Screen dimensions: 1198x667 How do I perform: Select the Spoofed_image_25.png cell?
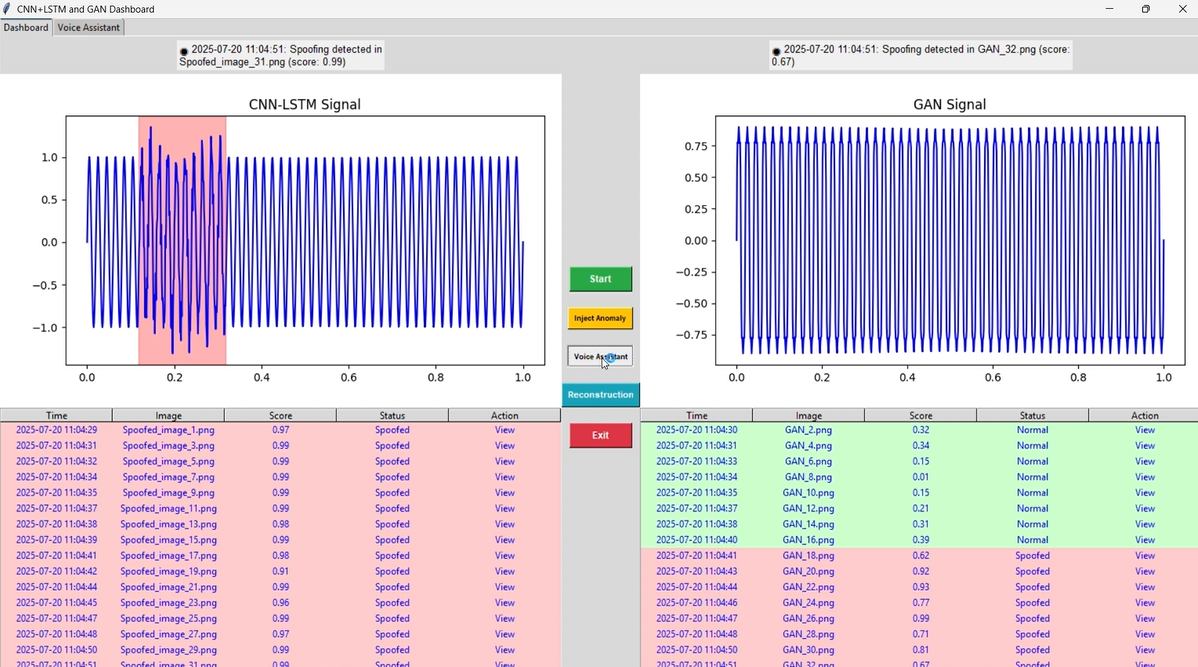168,619
